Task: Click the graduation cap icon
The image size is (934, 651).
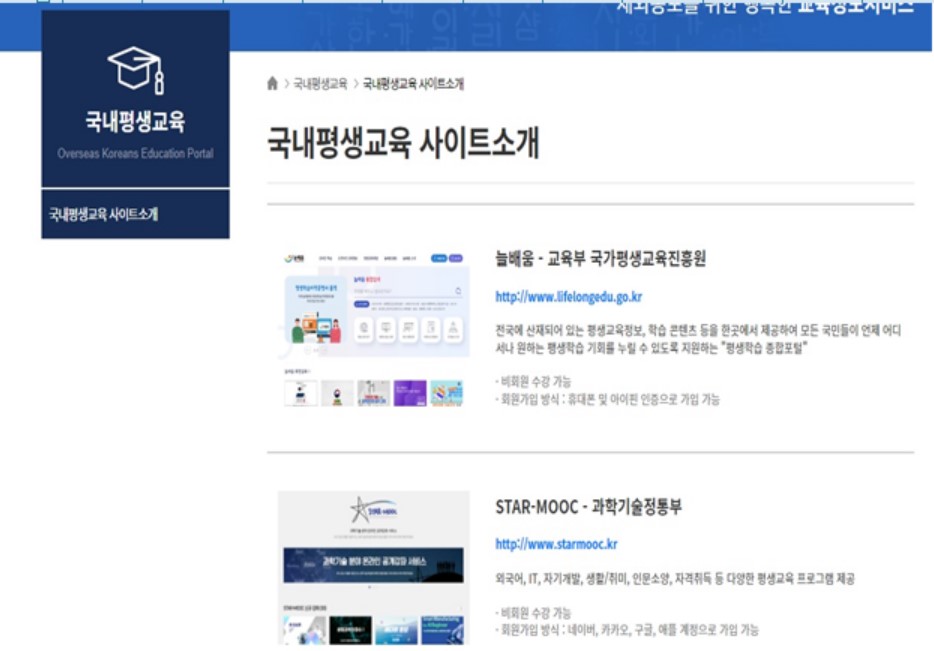Action: point(136,70)
